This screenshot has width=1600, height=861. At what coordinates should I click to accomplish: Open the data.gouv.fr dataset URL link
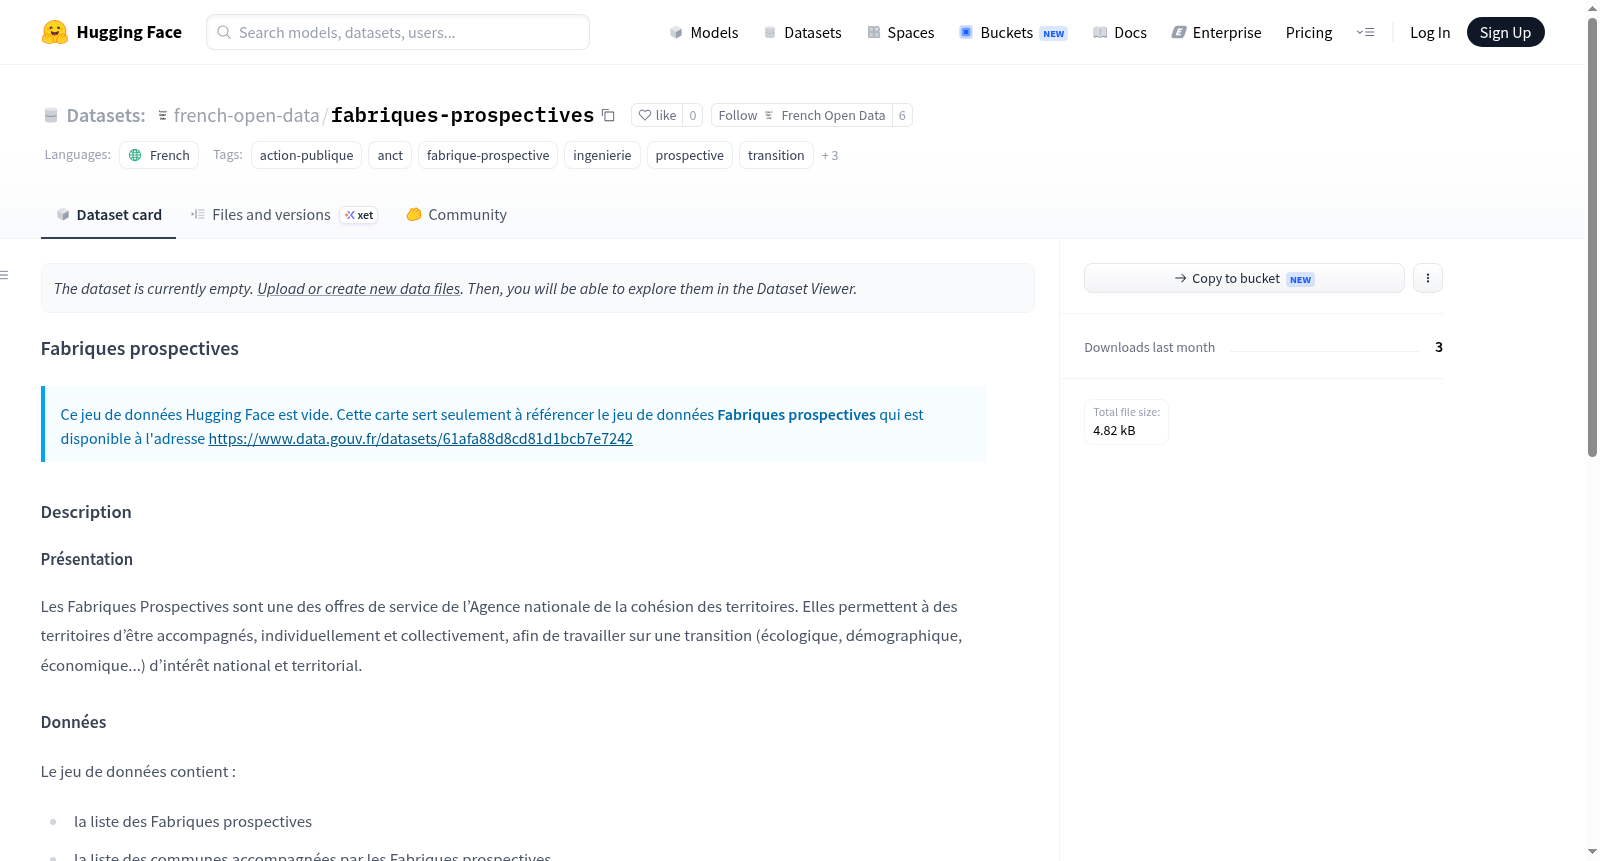click(420, 439)
